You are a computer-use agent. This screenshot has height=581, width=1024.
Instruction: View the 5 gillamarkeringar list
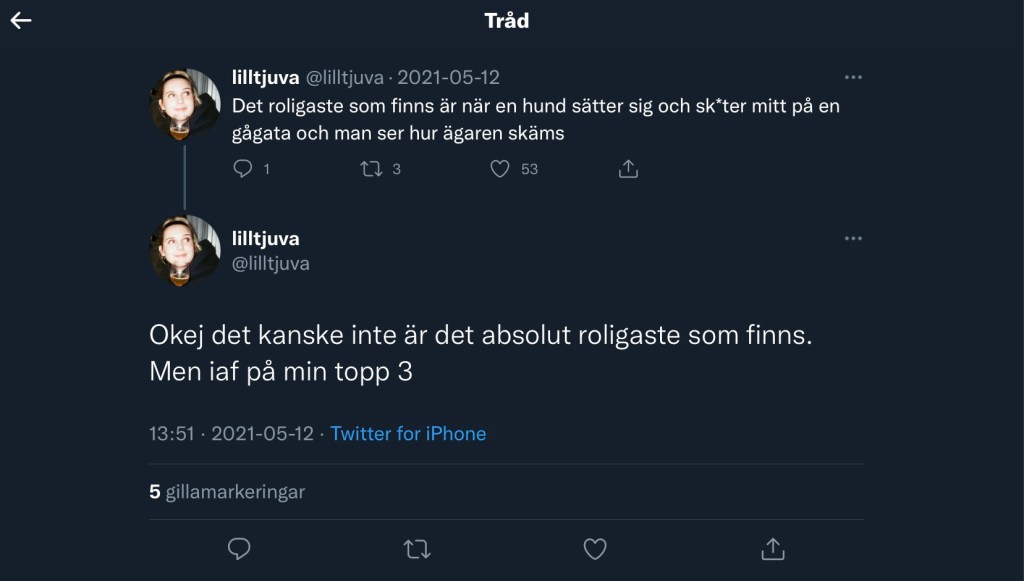coord(227,492)
